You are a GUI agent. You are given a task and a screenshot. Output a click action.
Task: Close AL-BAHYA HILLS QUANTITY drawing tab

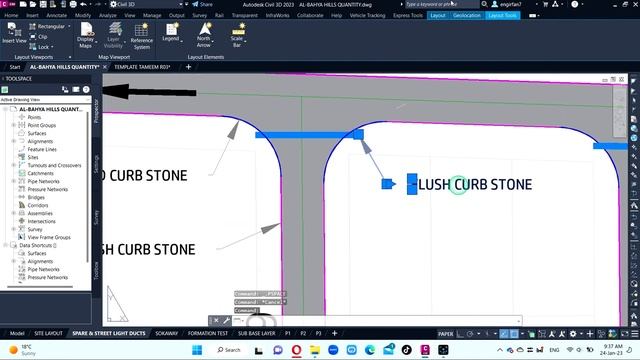point(105,67)
